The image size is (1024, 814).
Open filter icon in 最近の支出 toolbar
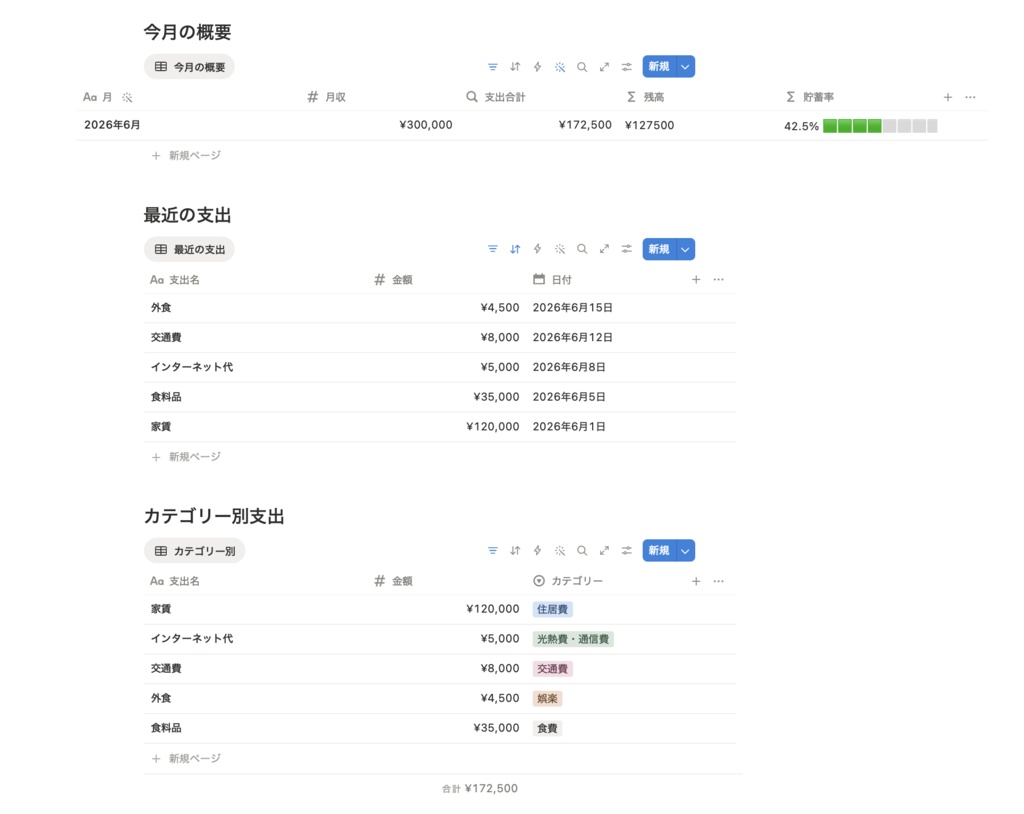pos(492,249)
